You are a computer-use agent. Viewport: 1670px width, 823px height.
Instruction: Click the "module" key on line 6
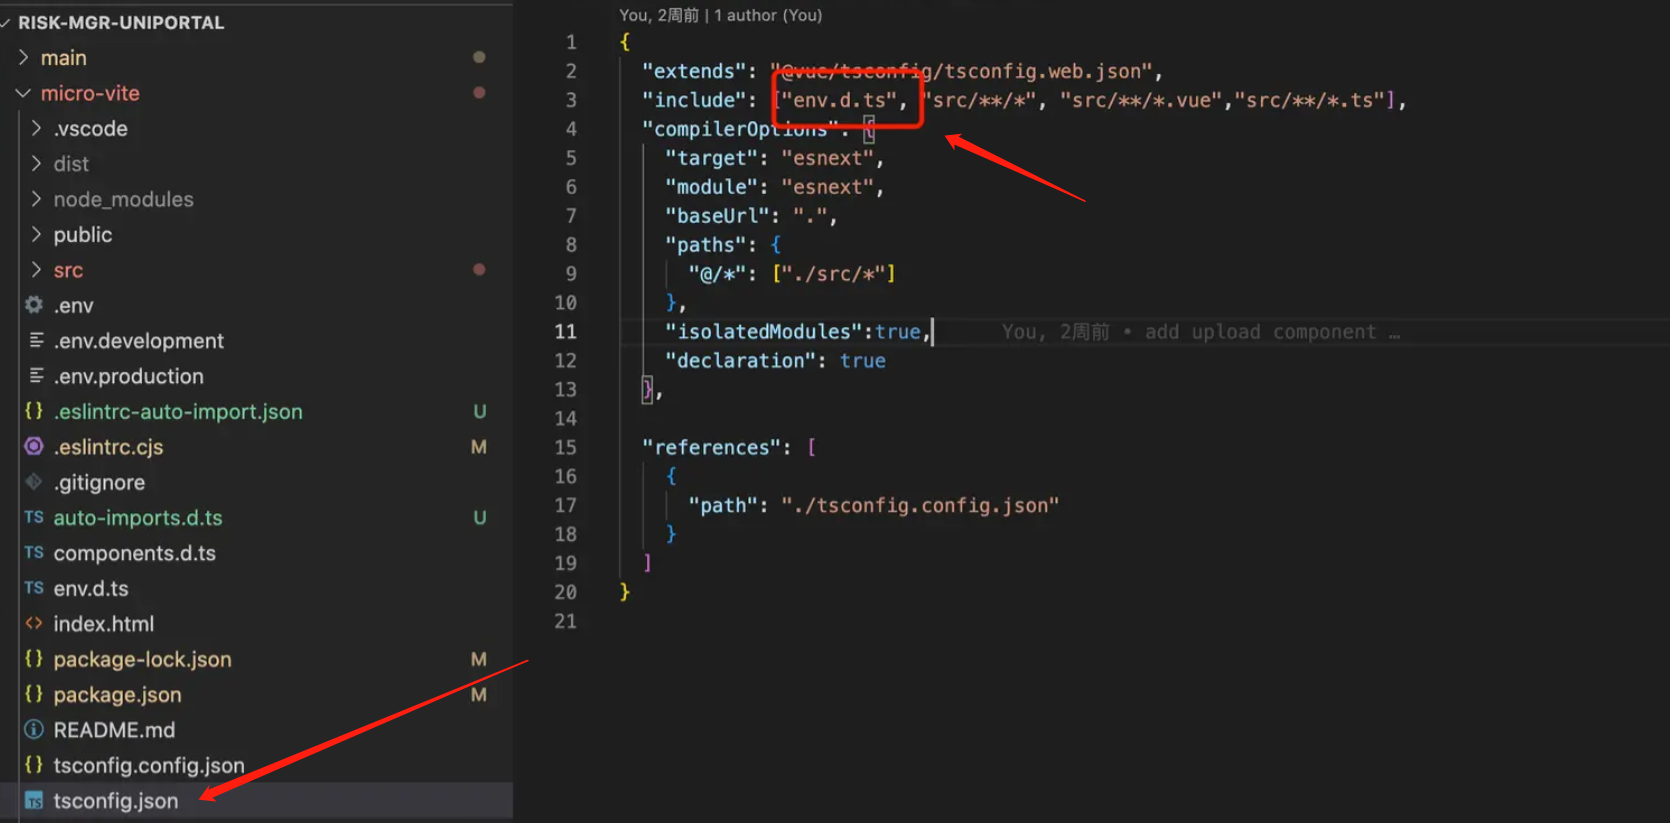(711, 187)
